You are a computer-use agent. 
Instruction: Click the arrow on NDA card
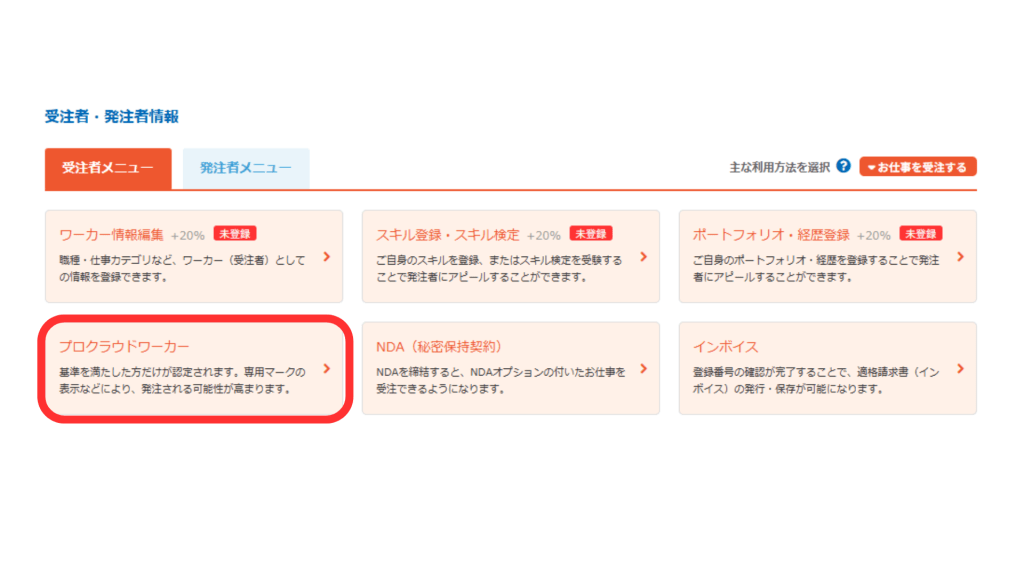click(643, 369)
